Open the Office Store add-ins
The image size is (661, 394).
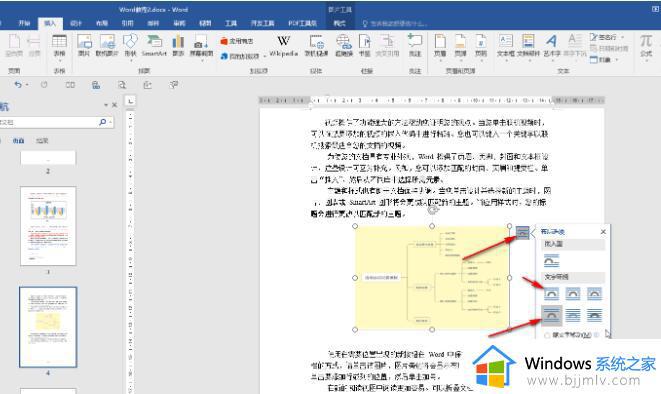point(236,41)
